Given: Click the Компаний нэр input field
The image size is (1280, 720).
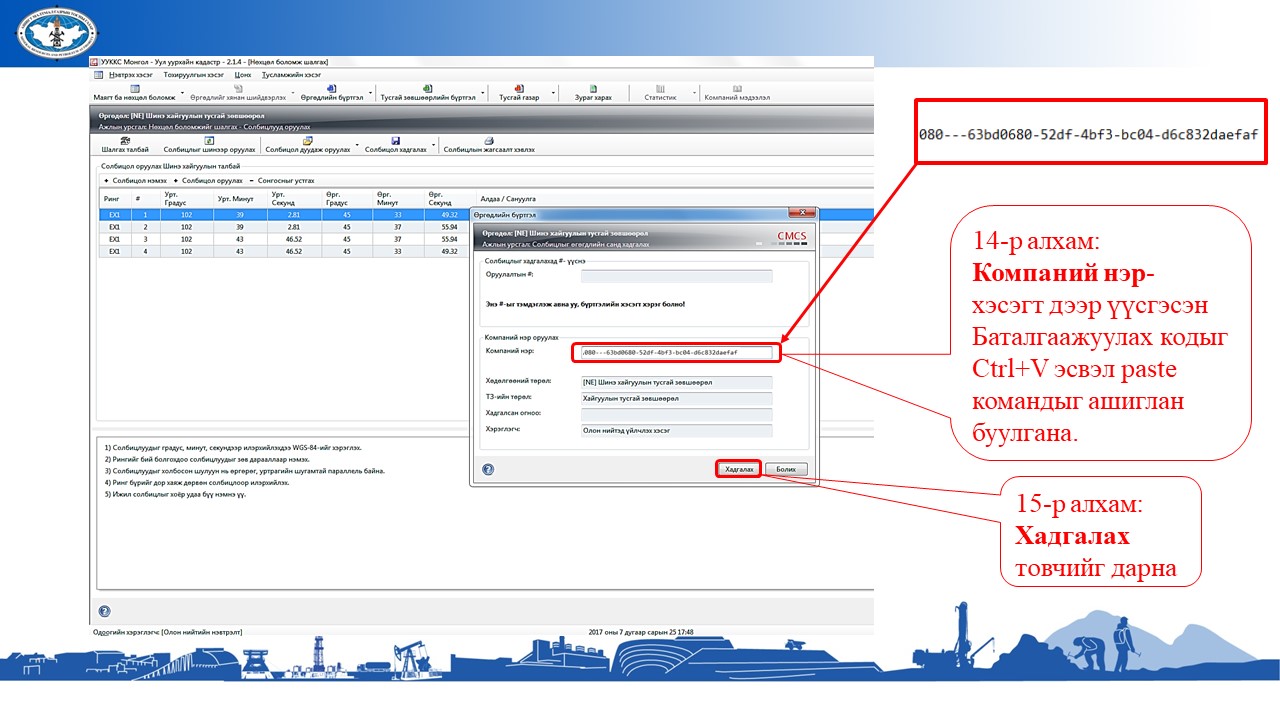Looking at the screenshot, I should pyautogui.click(x=675, y=352).
